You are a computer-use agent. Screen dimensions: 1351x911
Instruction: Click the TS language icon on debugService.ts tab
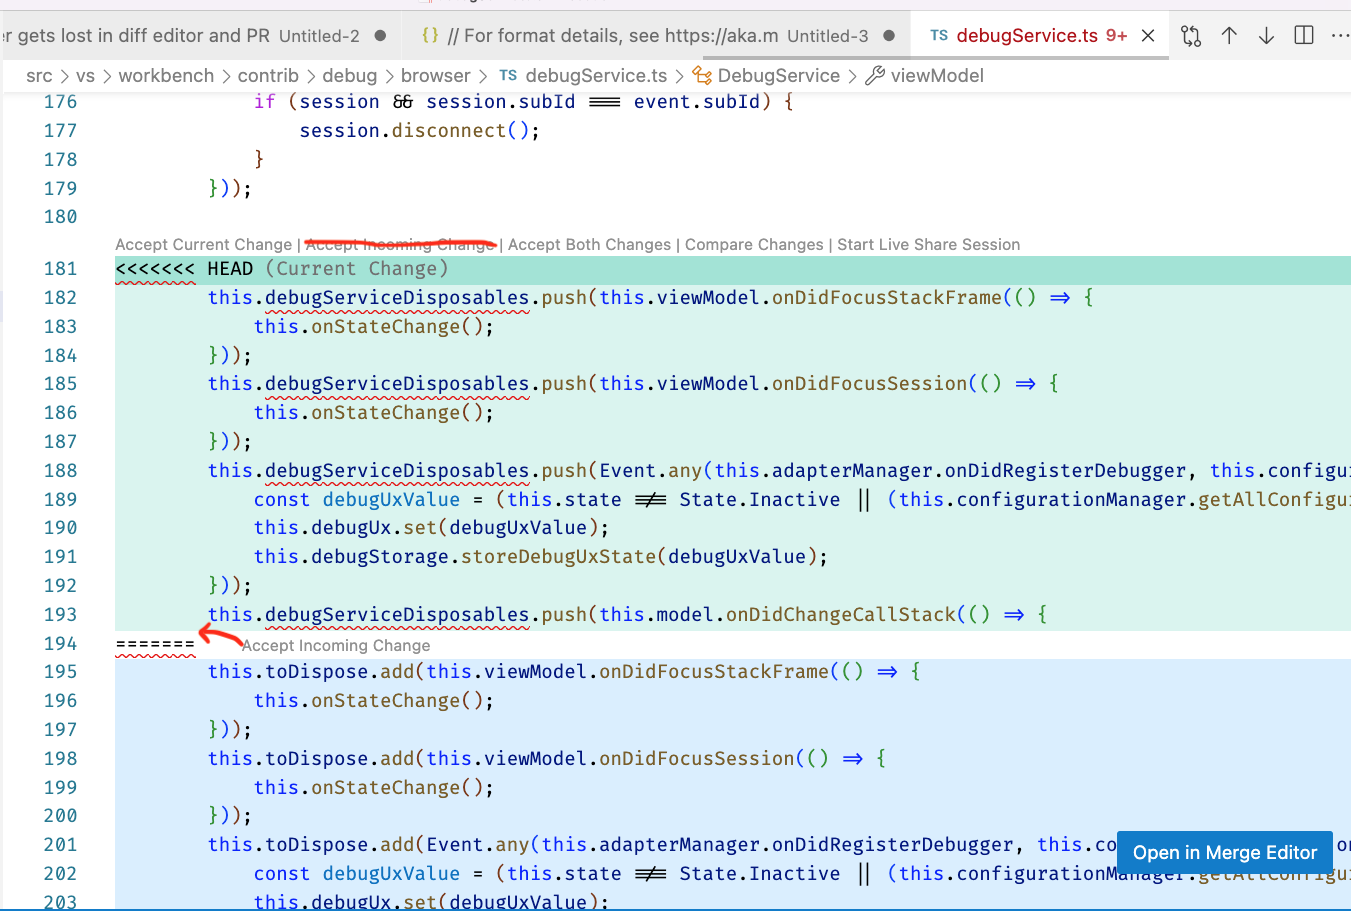coord(938,34)
